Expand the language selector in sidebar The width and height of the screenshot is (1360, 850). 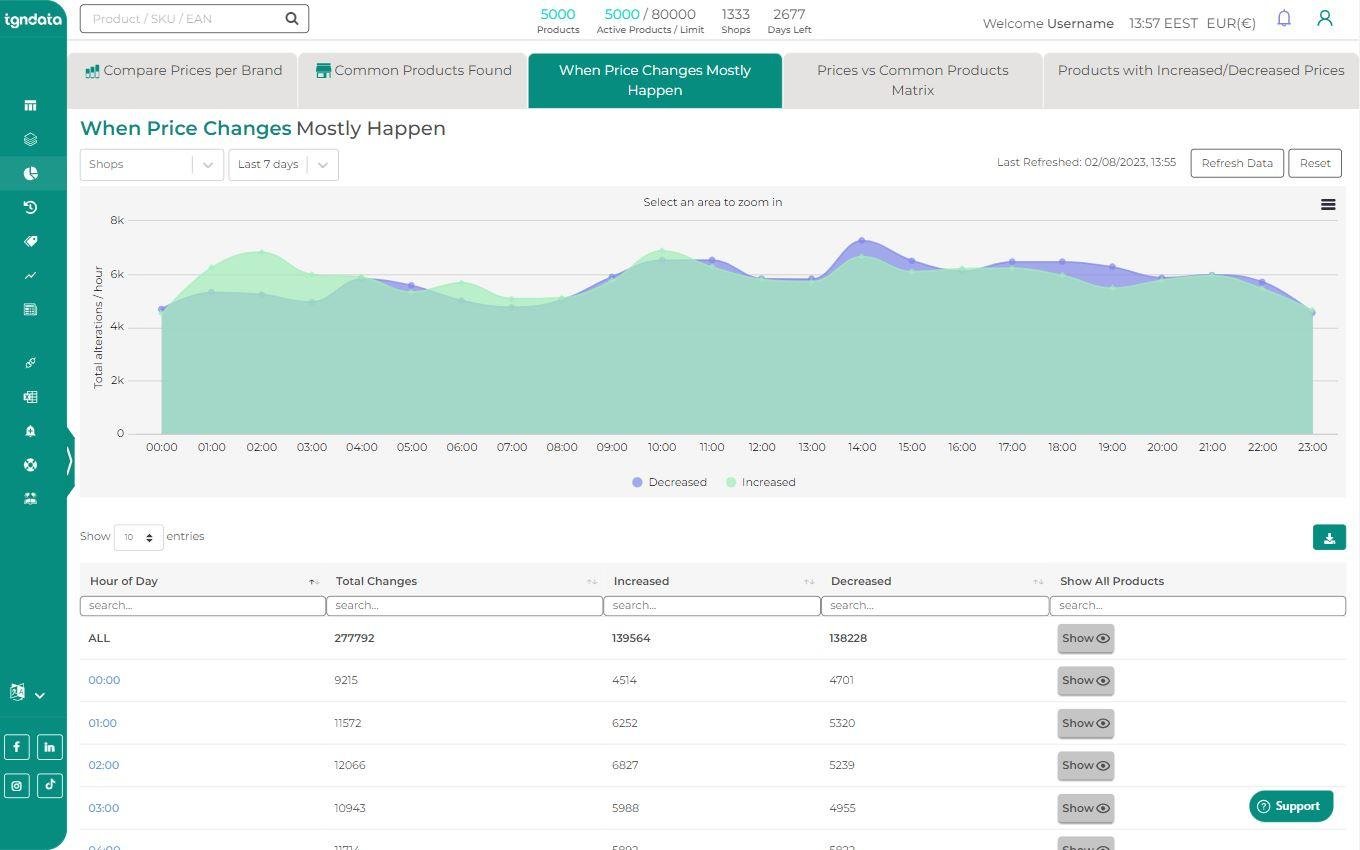(x=27, y=693)
